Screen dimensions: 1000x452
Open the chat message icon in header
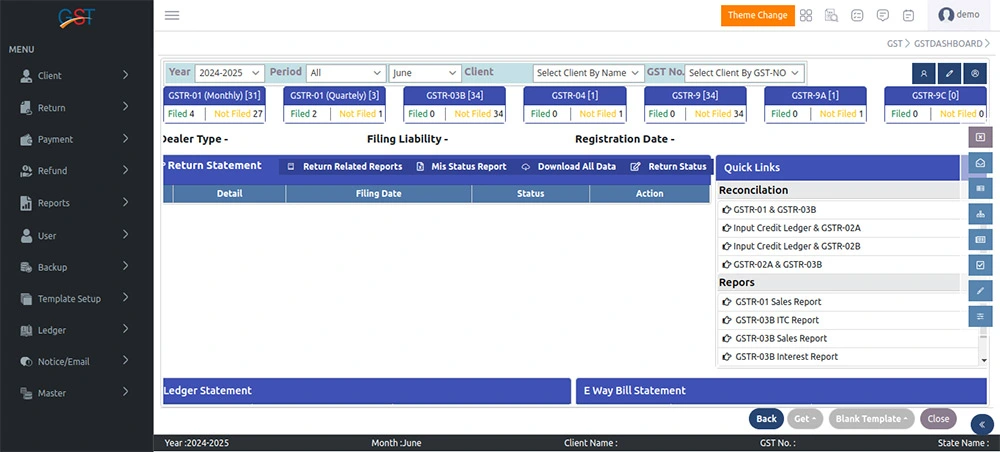pos(882,15)
